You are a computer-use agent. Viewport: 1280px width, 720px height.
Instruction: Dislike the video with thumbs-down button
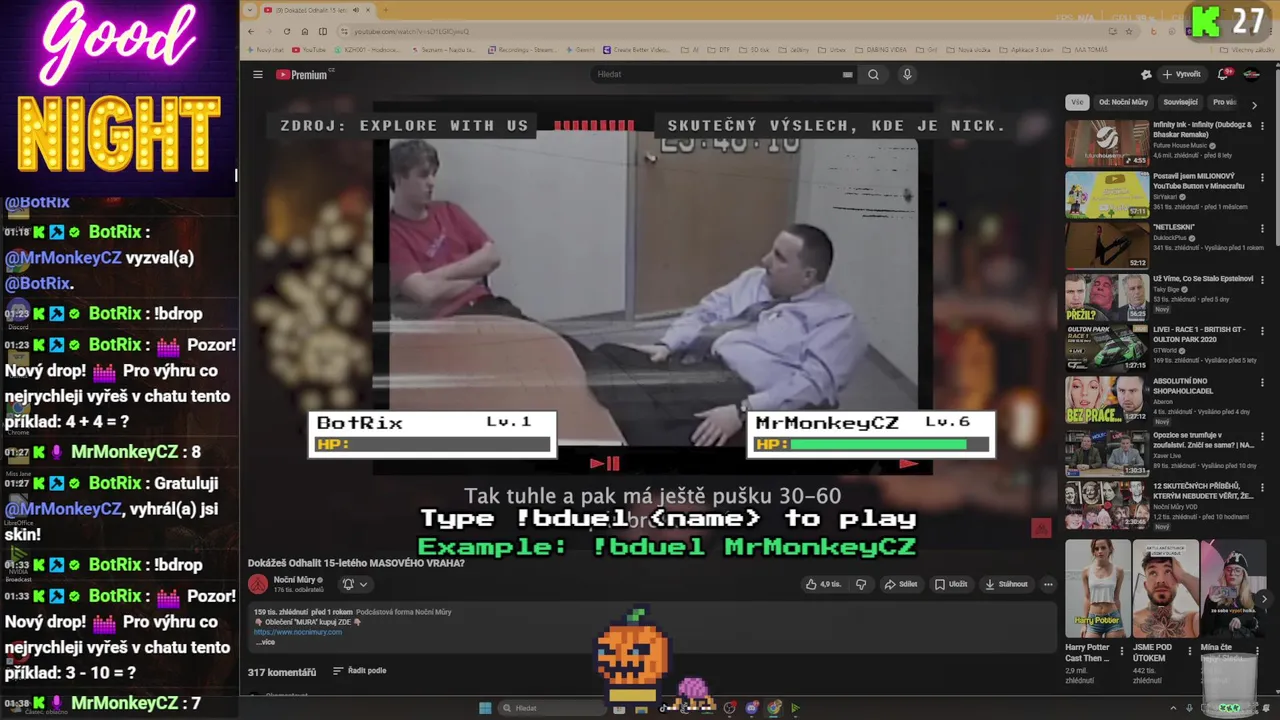(x=860, y=584)
